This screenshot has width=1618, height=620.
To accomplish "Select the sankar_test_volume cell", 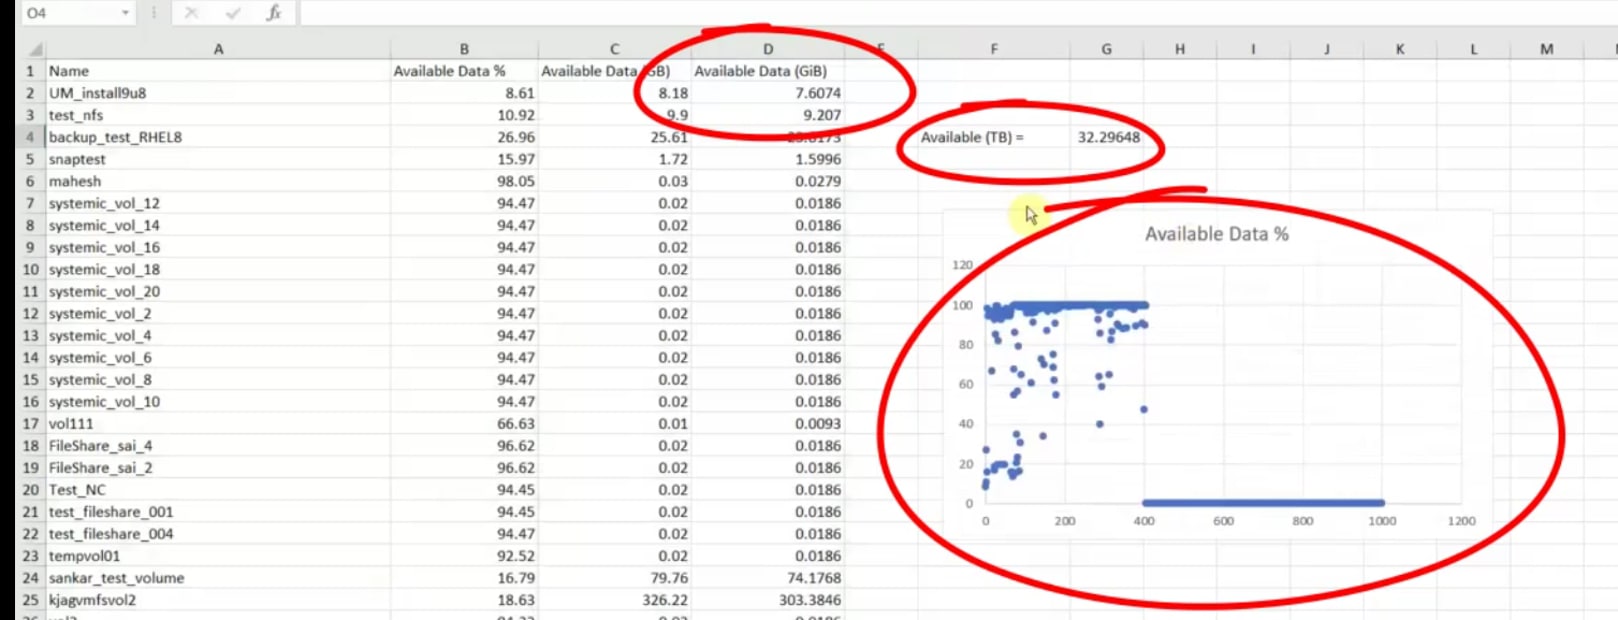I will pyautogui.click(x=218, y=578).
